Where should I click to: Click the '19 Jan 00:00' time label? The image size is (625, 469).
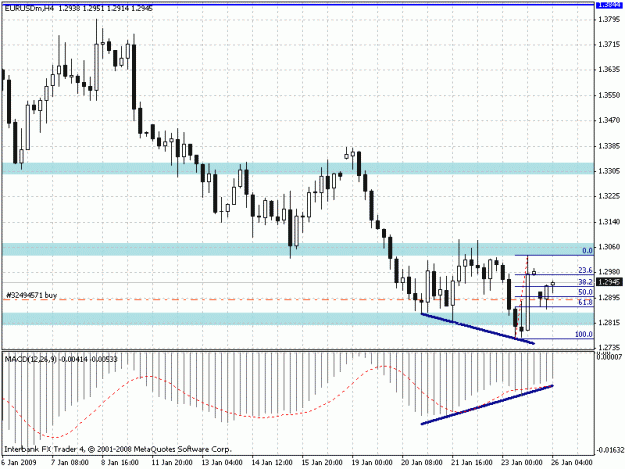(x=372, y=462)
